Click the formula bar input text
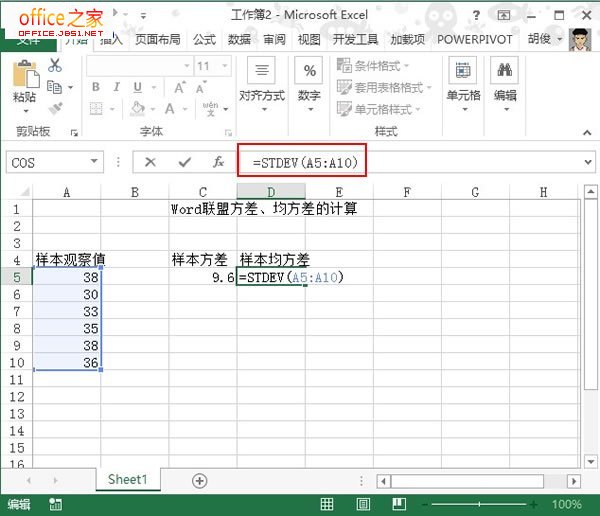The height and width of the screenshot is (516, 600). point(305,163)
